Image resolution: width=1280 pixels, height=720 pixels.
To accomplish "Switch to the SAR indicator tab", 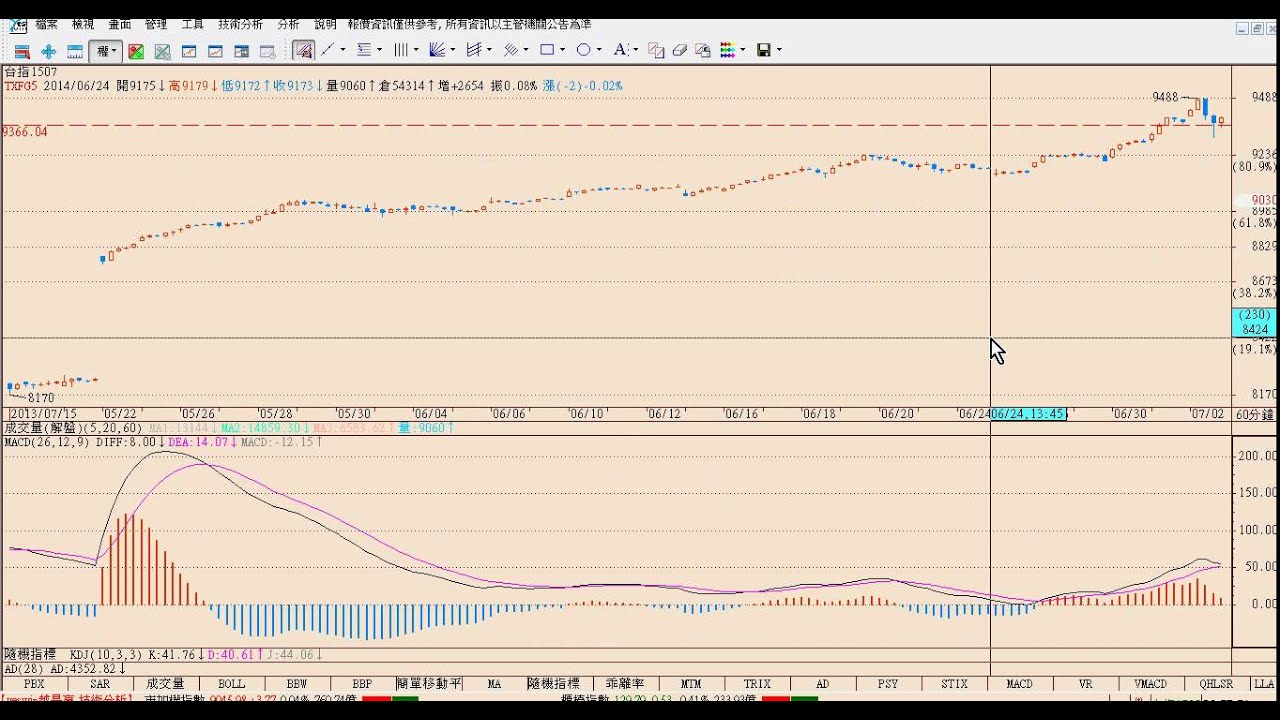I will pos(100,684).
